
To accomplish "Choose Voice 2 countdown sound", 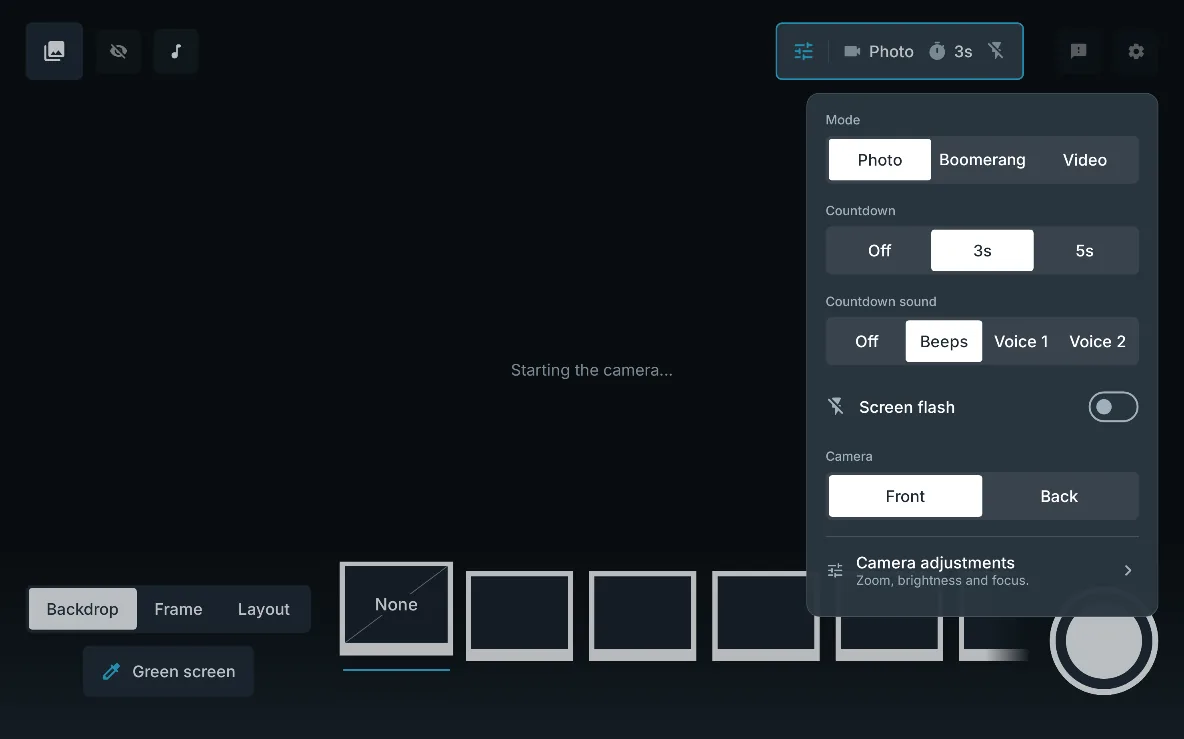I will [x=1097, y=341].
